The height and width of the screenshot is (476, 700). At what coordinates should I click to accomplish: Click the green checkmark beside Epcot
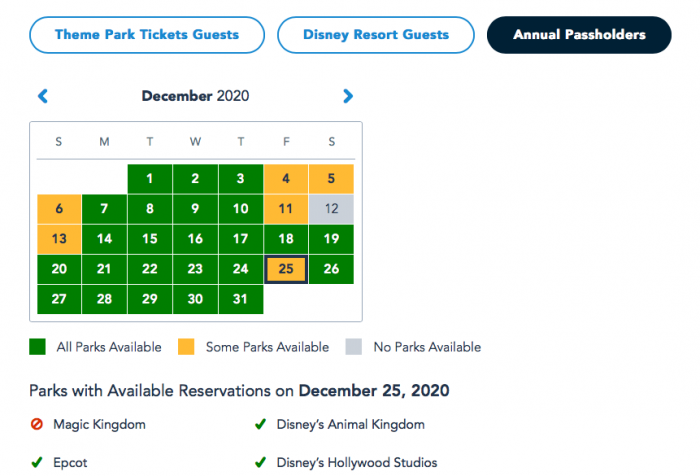(x=37, y=462)
